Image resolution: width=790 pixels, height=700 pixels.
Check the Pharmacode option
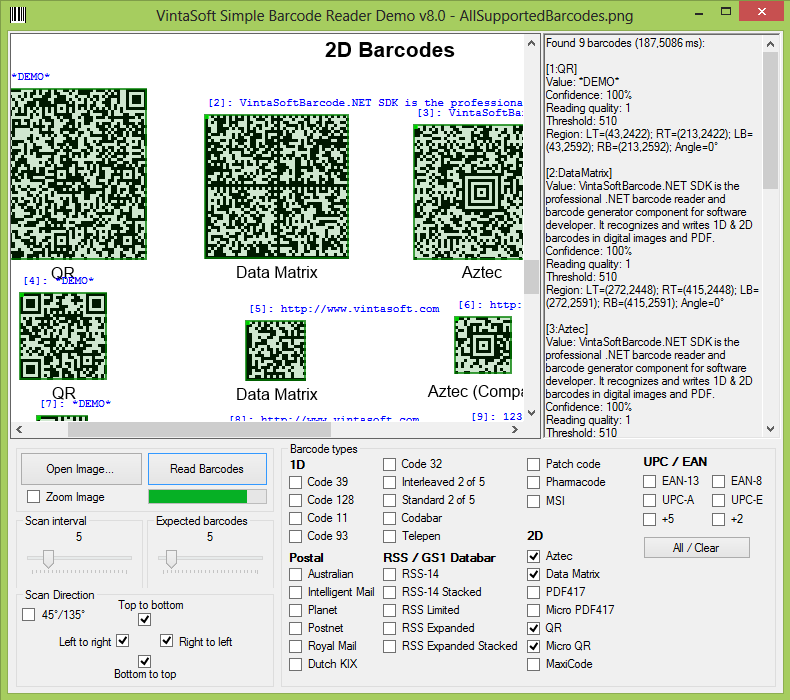pos(534,482)
